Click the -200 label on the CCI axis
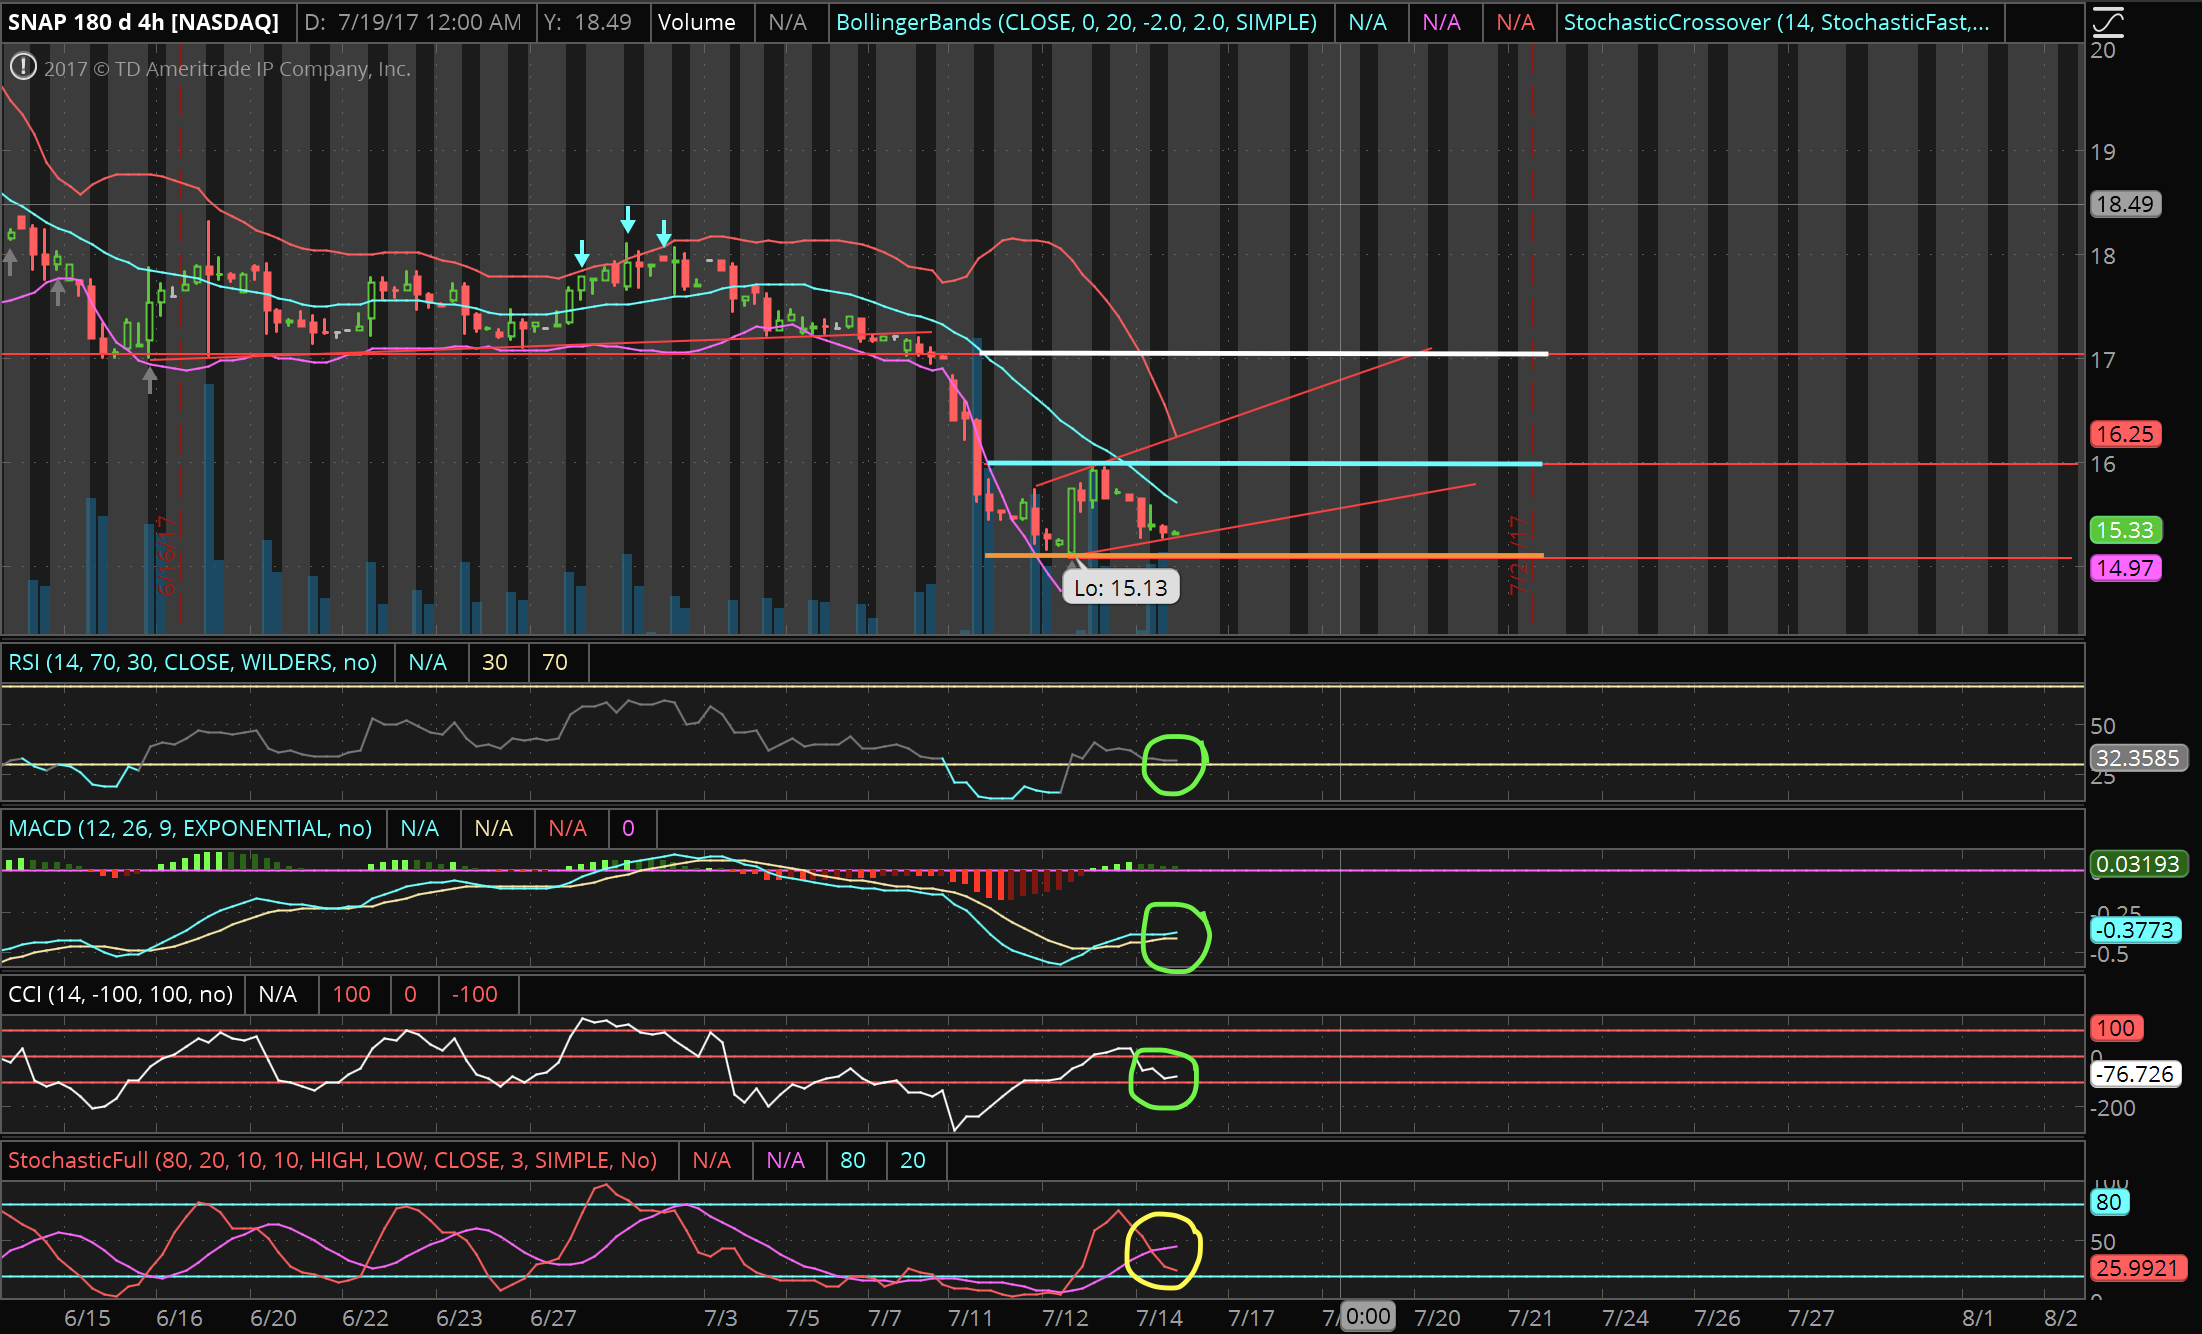 (2113, 1108)
